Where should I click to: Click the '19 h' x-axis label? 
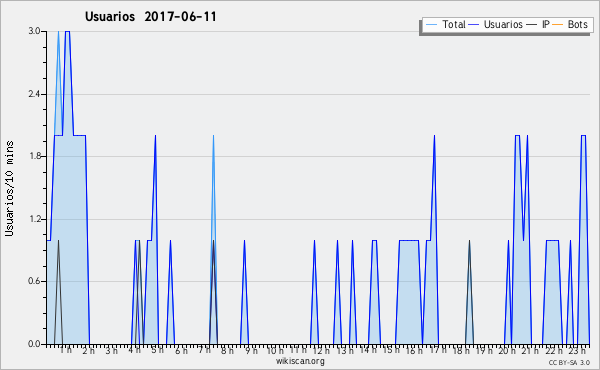point(484,350)
